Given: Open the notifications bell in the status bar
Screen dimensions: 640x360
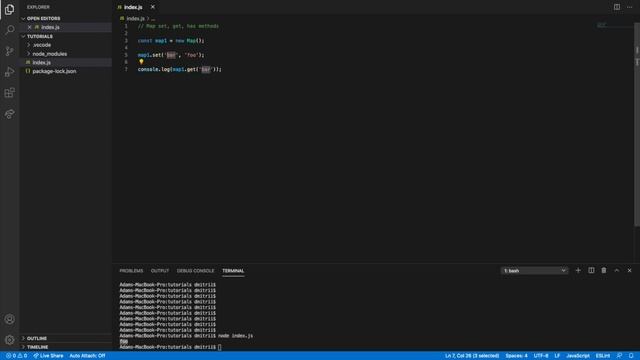Looking at the screenshot, I should tap(631, 356).
